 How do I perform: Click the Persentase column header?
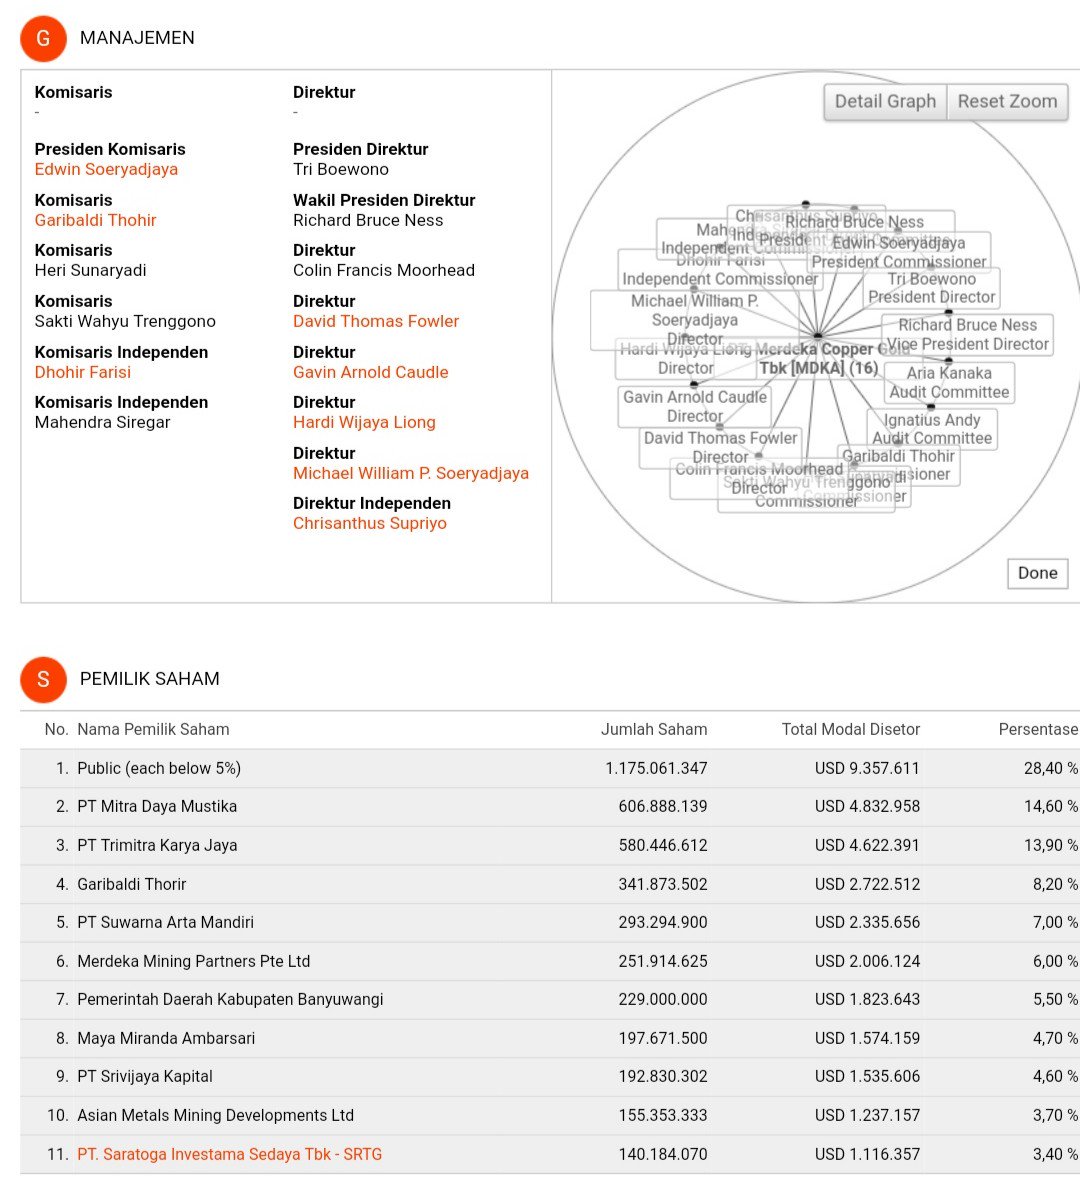(x=1038, y=730)
